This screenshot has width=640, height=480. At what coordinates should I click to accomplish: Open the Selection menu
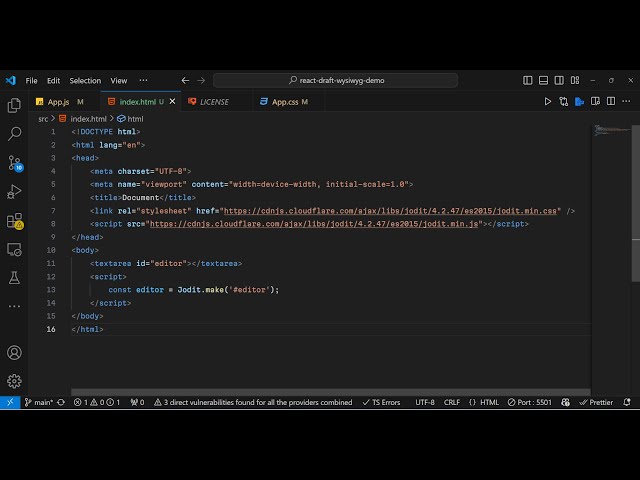(x=85, y=80)
